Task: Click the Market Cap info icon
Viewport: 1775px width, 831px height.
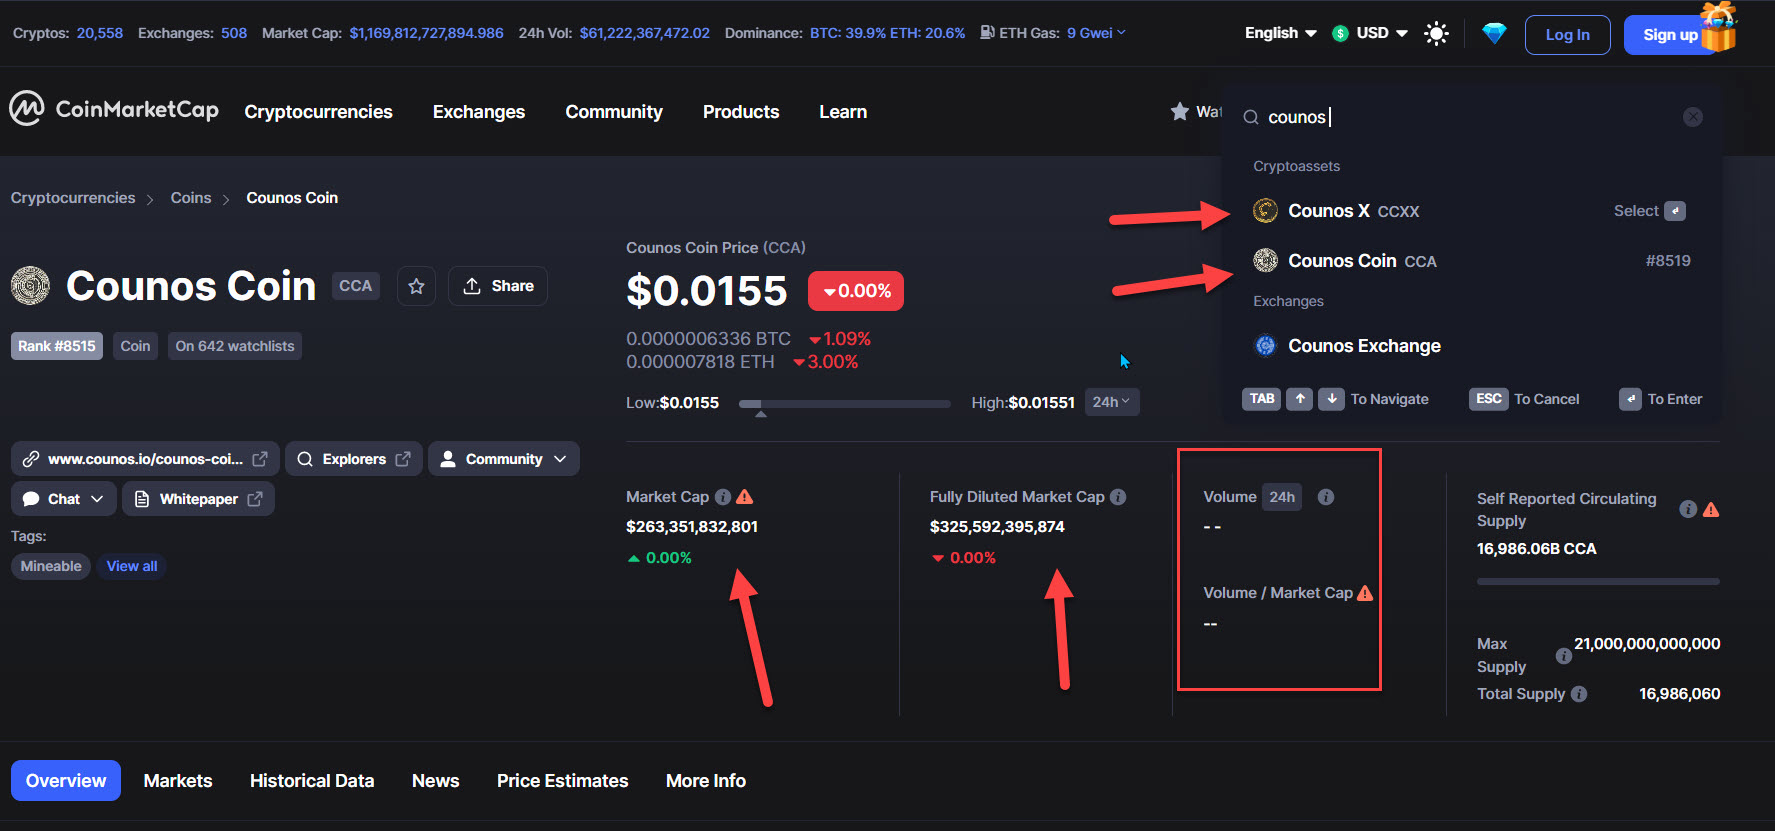Action: tap(723, 497)
